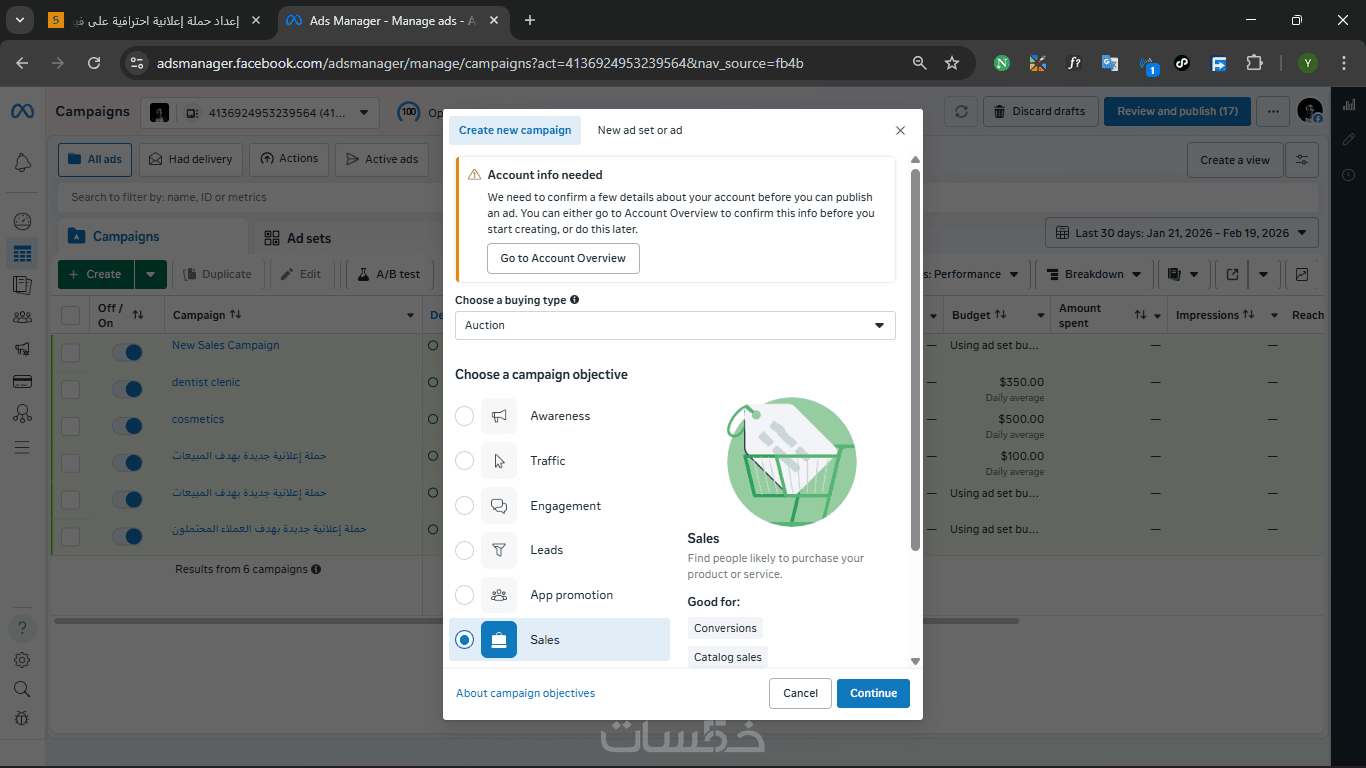This screenshot has width=1366, height=768.
Task: Open the Meta logo menu
Action: (22, 111)
